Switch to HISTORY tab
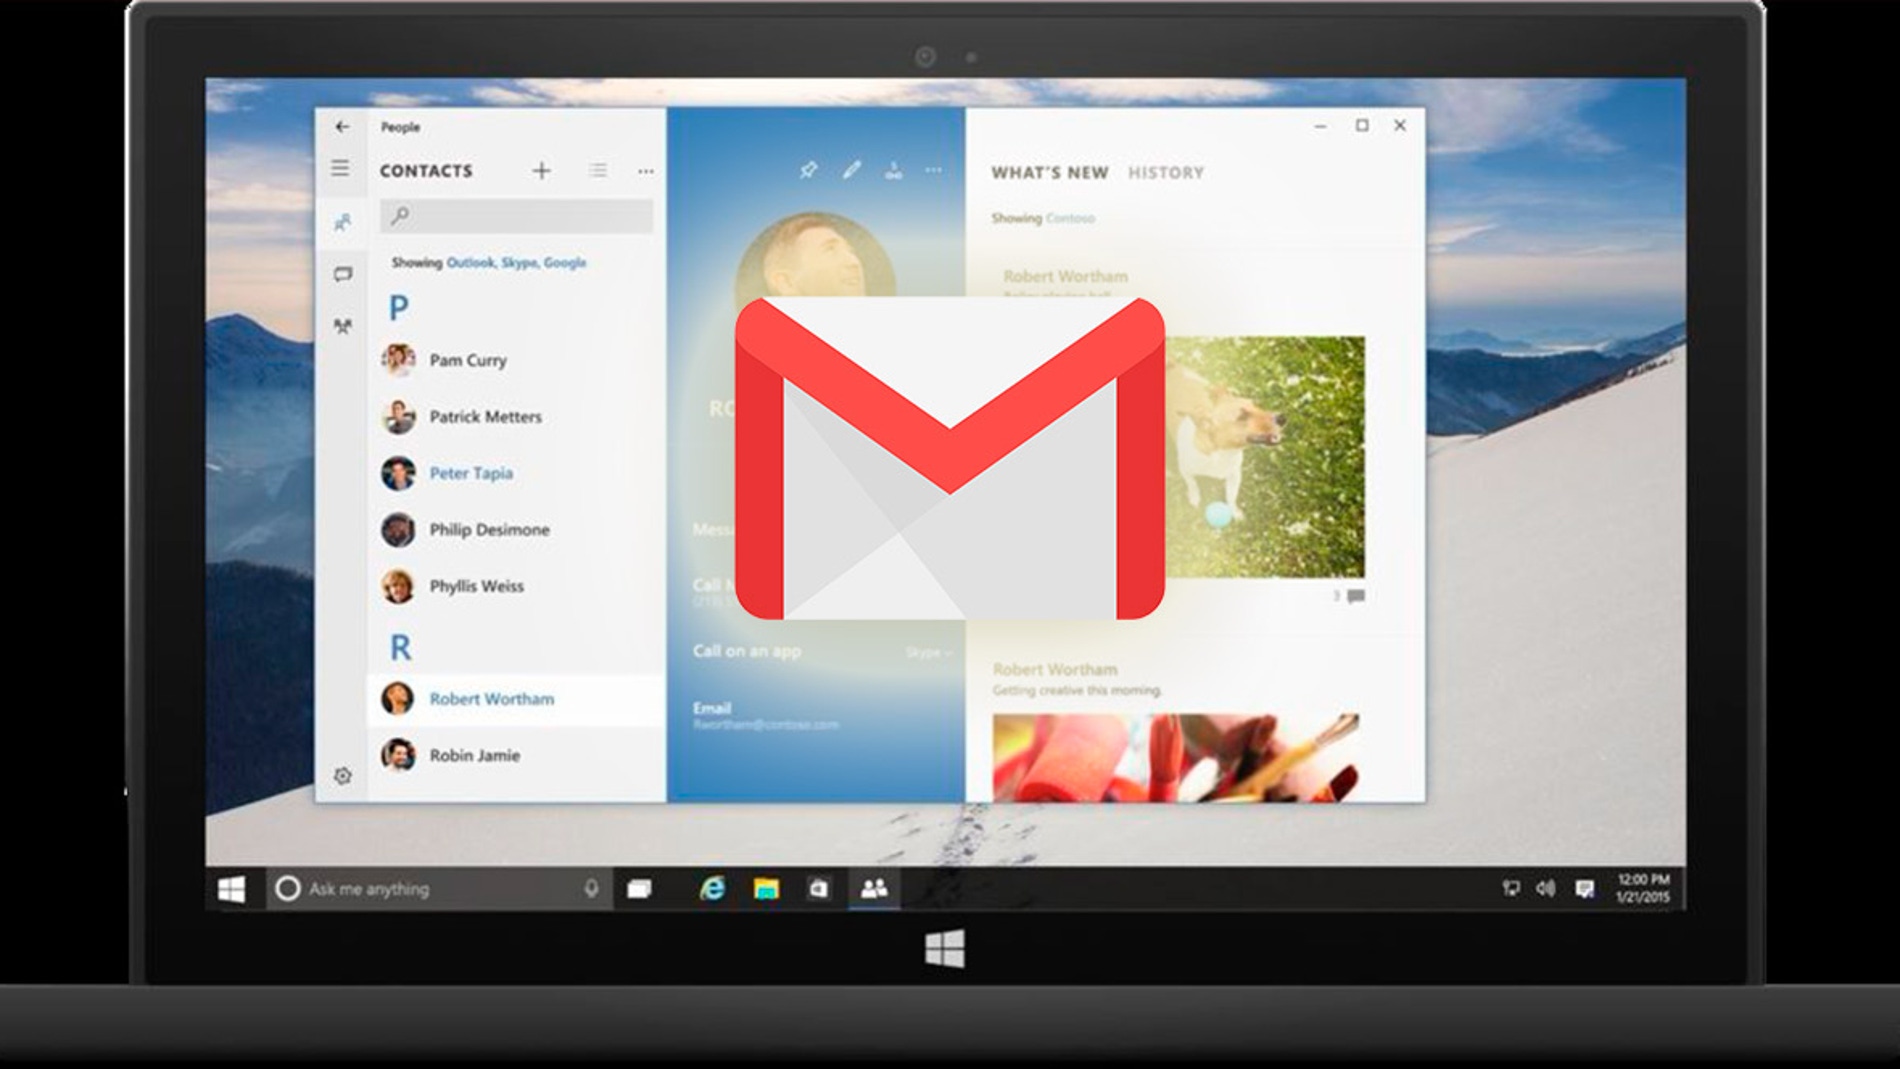Viewport: 1900px width, 1069px height. tap(1166, 173)
